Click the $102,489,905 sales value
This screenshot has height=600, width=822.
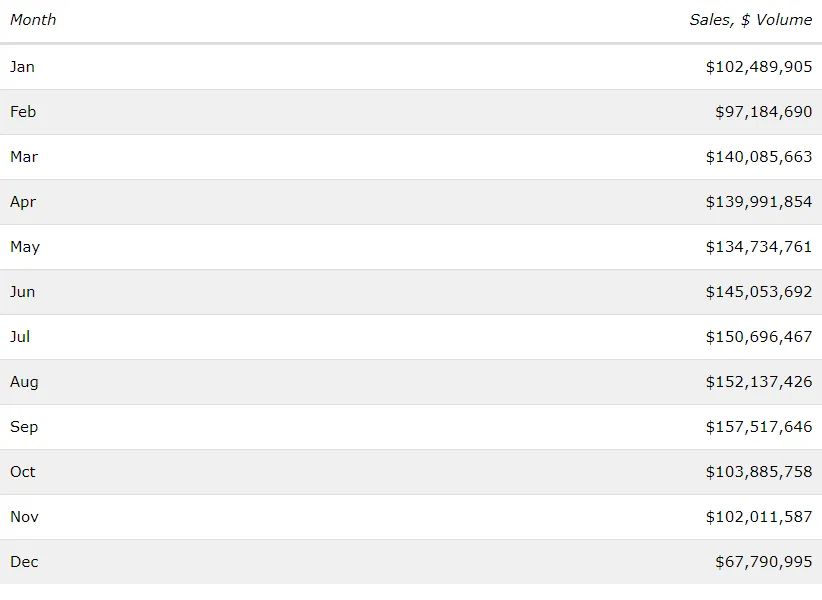coord(758,67)
